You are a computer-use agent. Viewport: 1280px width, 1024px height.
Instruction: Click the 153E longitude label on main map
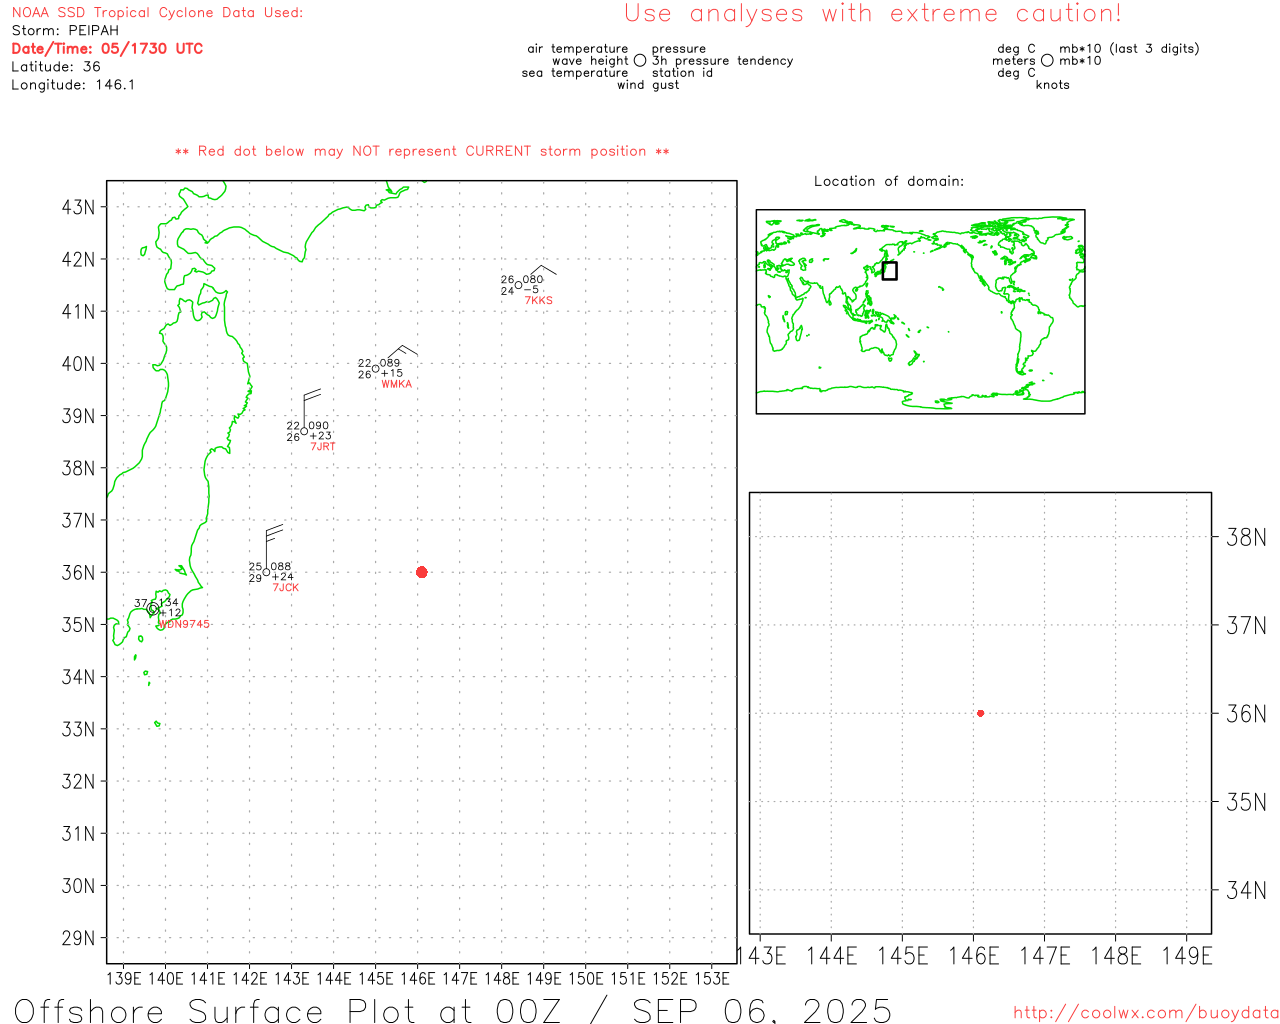(711, 978)
